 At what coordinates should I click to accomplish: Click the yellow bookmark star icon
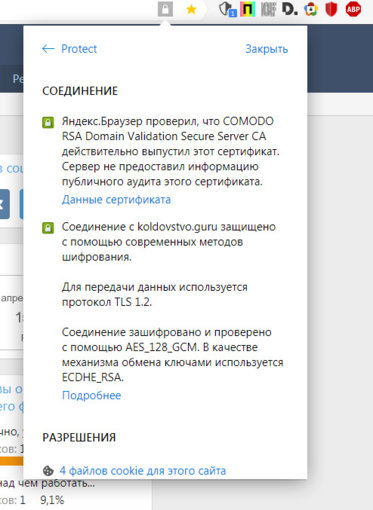point(191,9)
